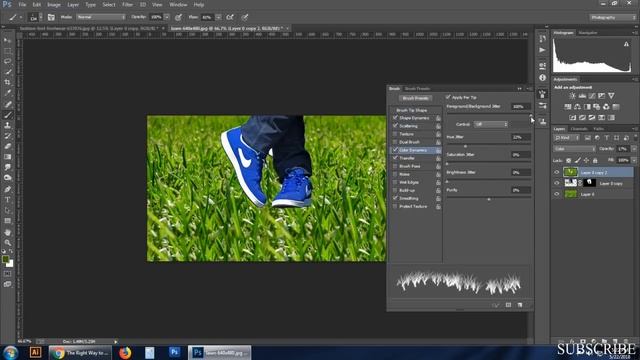The image size is (640, 360).
Task: Open the Control dropdown in Brush panel
Action: [491, 124]
